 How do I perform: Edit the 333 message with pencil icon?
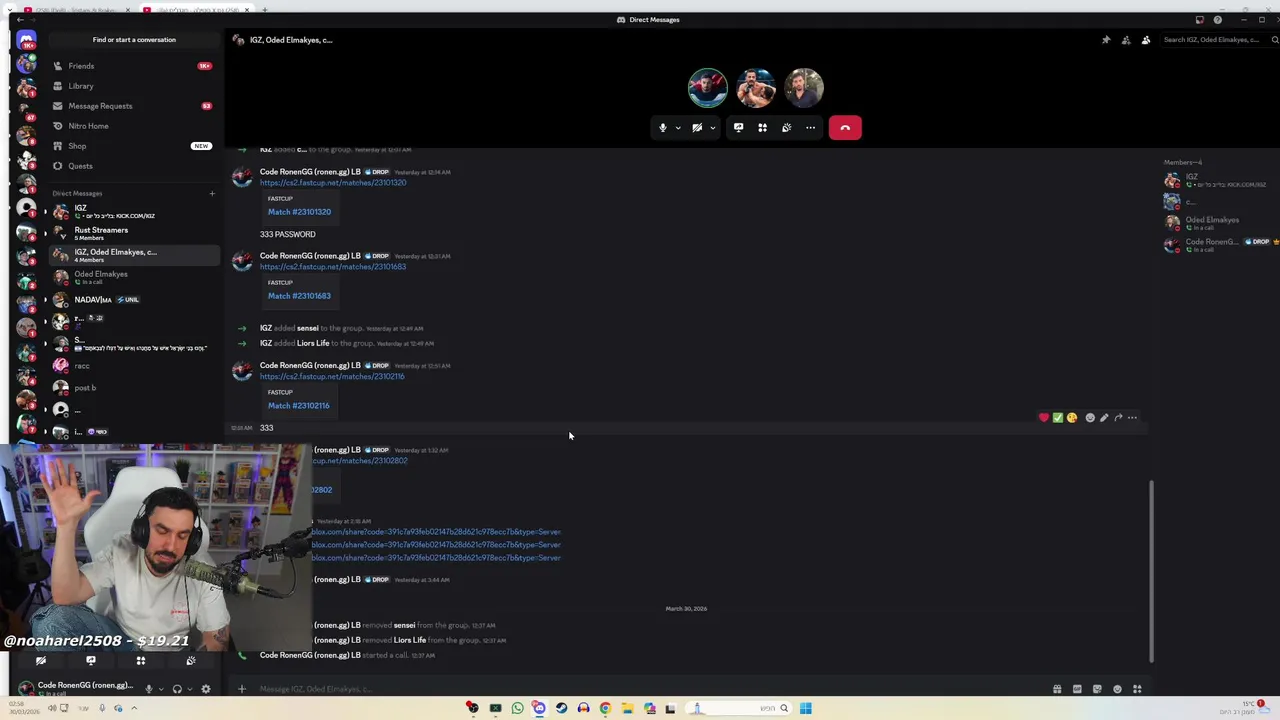point(1104,418)
